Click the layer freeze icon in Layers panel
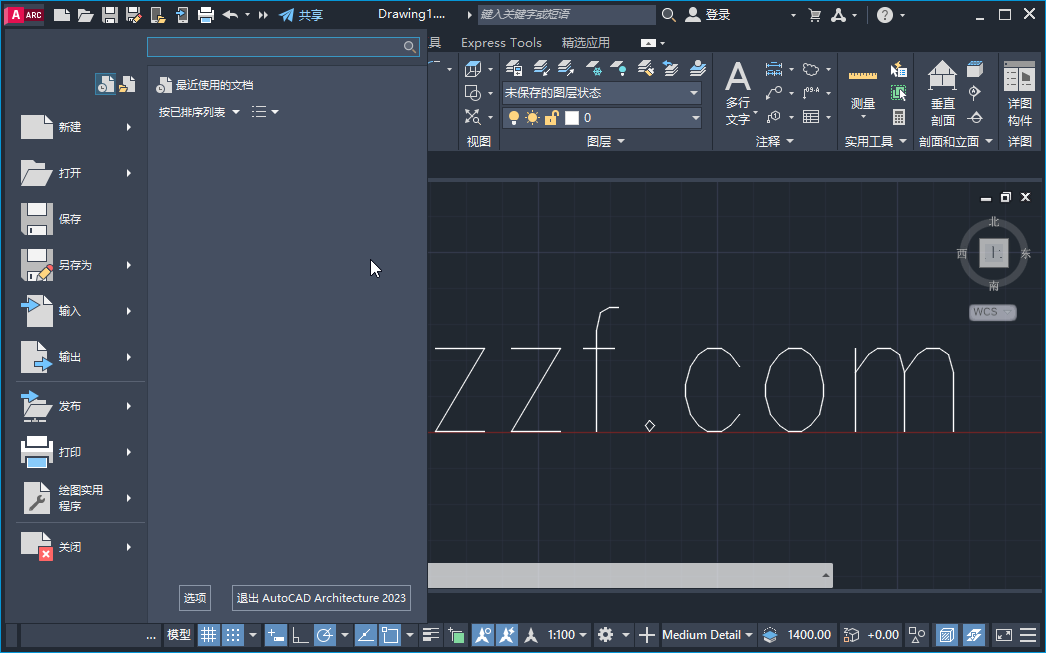The height and width of the screenshot is (653, 1046). [x=594, y=69]
